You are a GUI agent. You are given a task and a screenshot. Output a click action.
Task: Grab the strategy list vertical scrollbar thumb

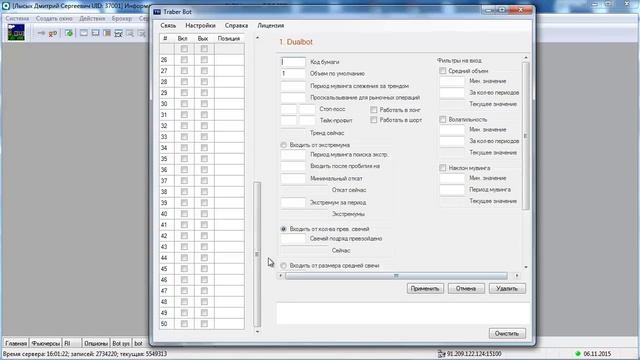tap(257, 254)
